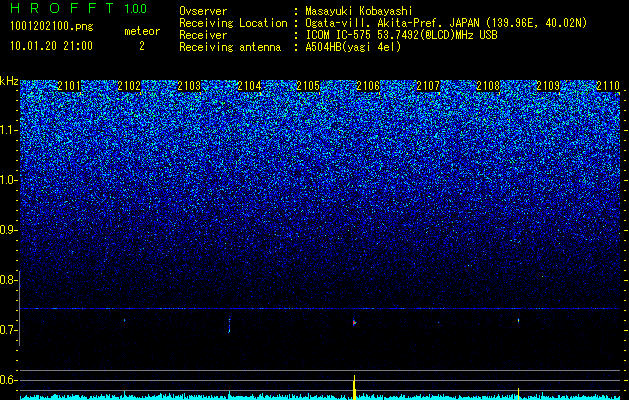Click the 'meteor' count label

142,31
